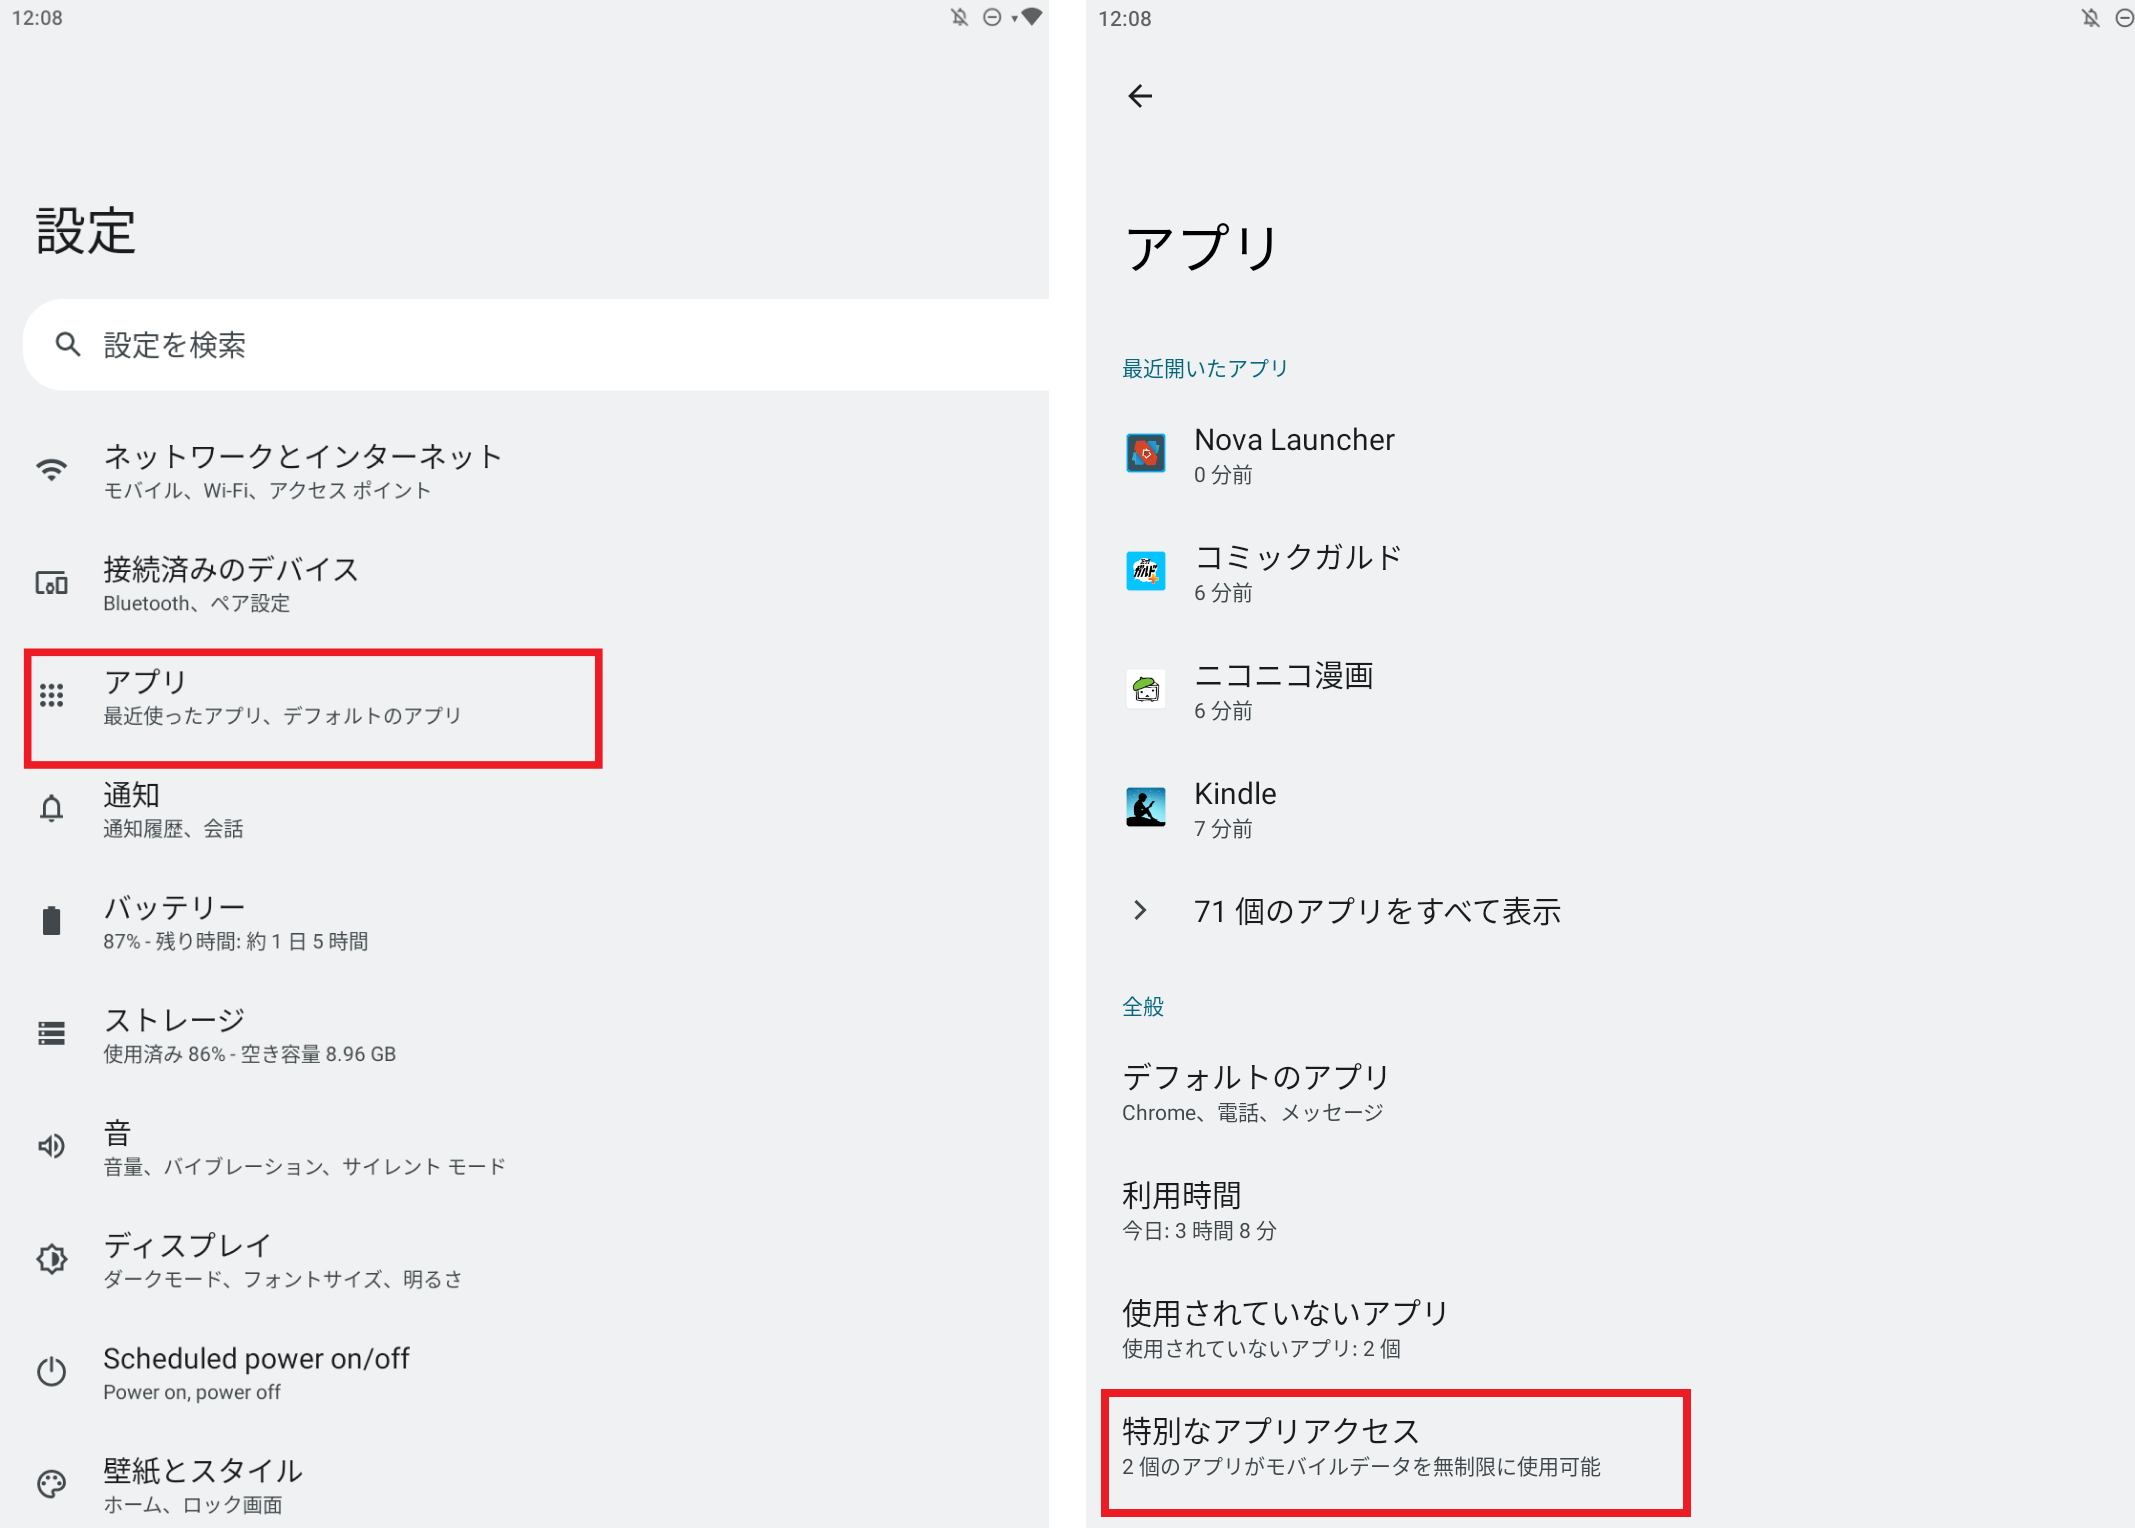Screen dimensions: 2135x1528
Task: Click the notification bell icon for 通知
Action: [52, 808]
